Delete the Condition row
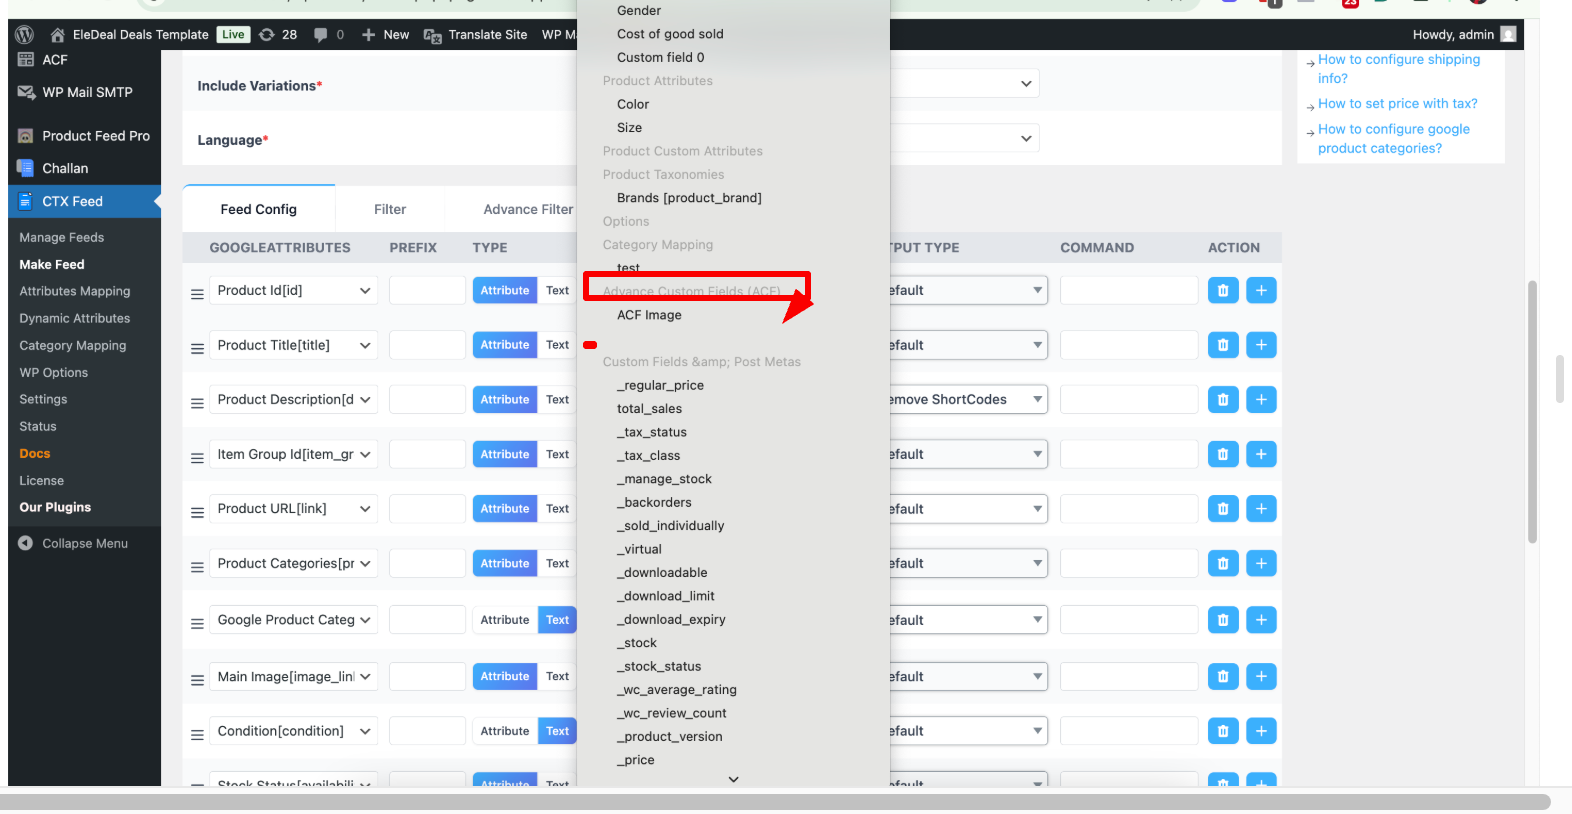 point(1223,731)
